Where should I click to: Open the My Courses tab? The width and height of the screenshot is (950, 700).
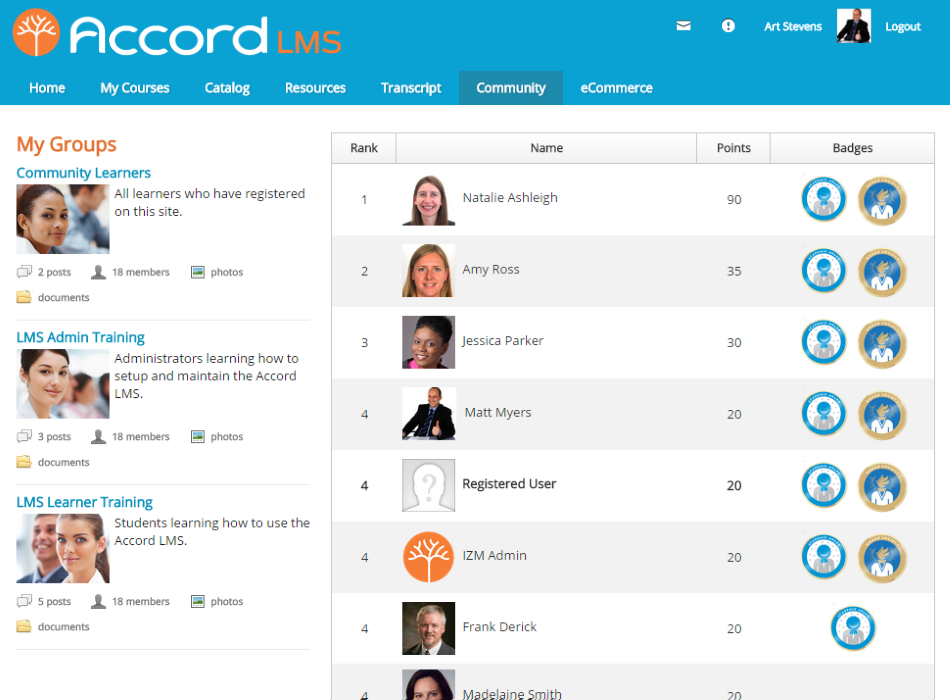[x=135, y=88]
